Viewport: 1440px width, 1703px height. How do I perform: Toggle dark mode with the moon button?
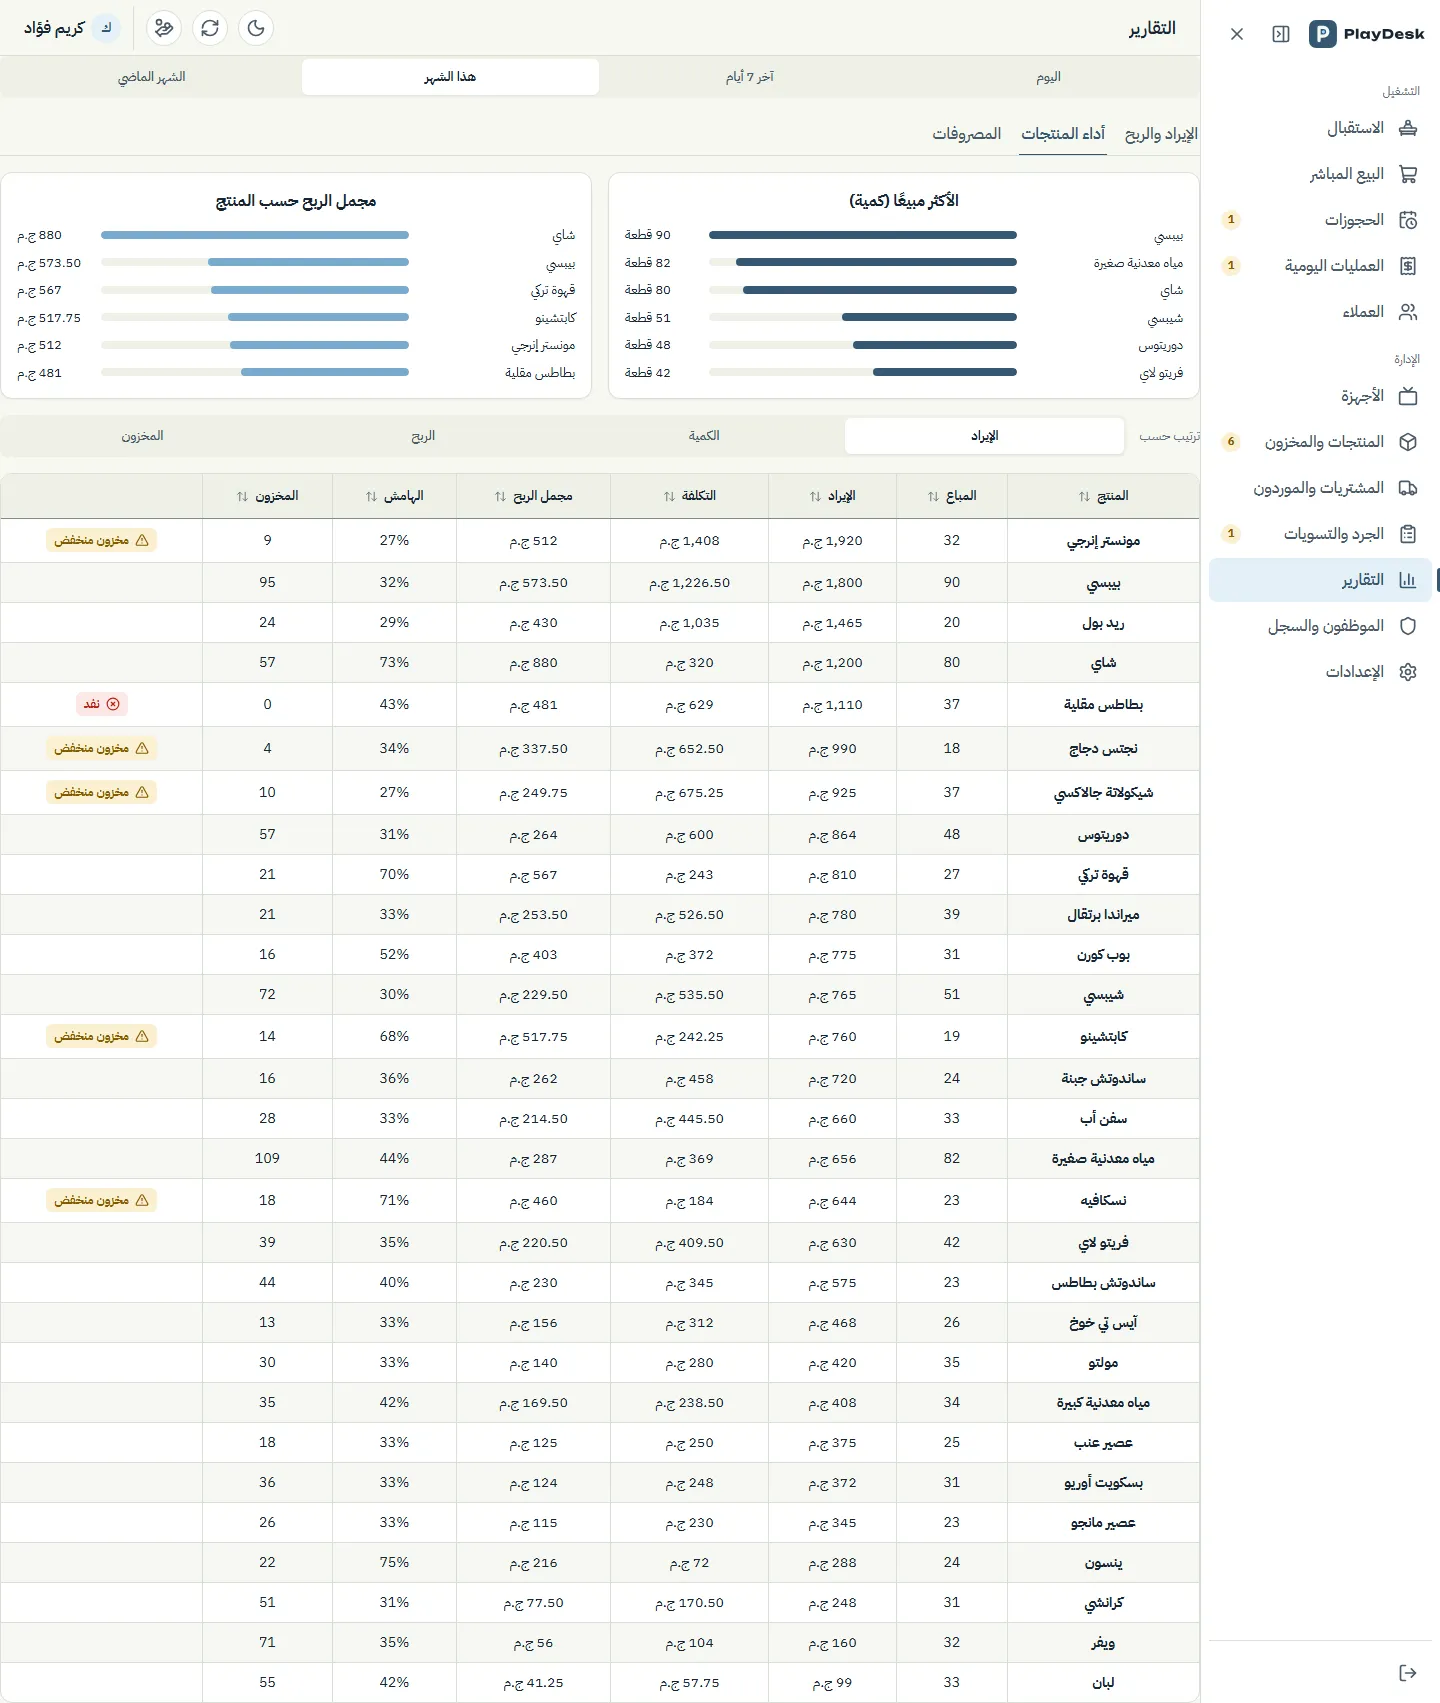coord(256,28)
